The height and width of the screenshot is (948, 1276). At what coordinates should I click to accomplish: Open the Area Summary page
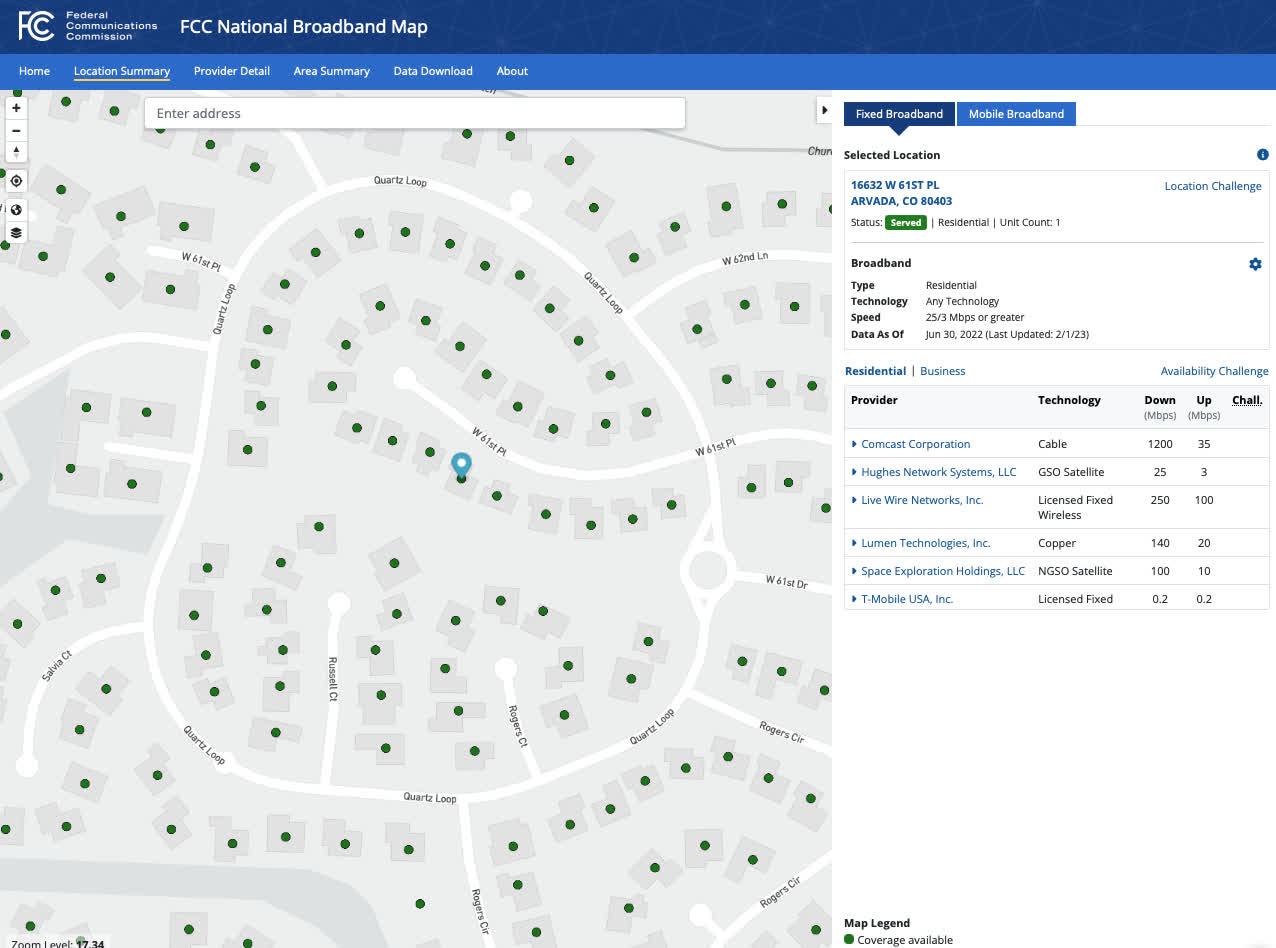coord(332,71)
